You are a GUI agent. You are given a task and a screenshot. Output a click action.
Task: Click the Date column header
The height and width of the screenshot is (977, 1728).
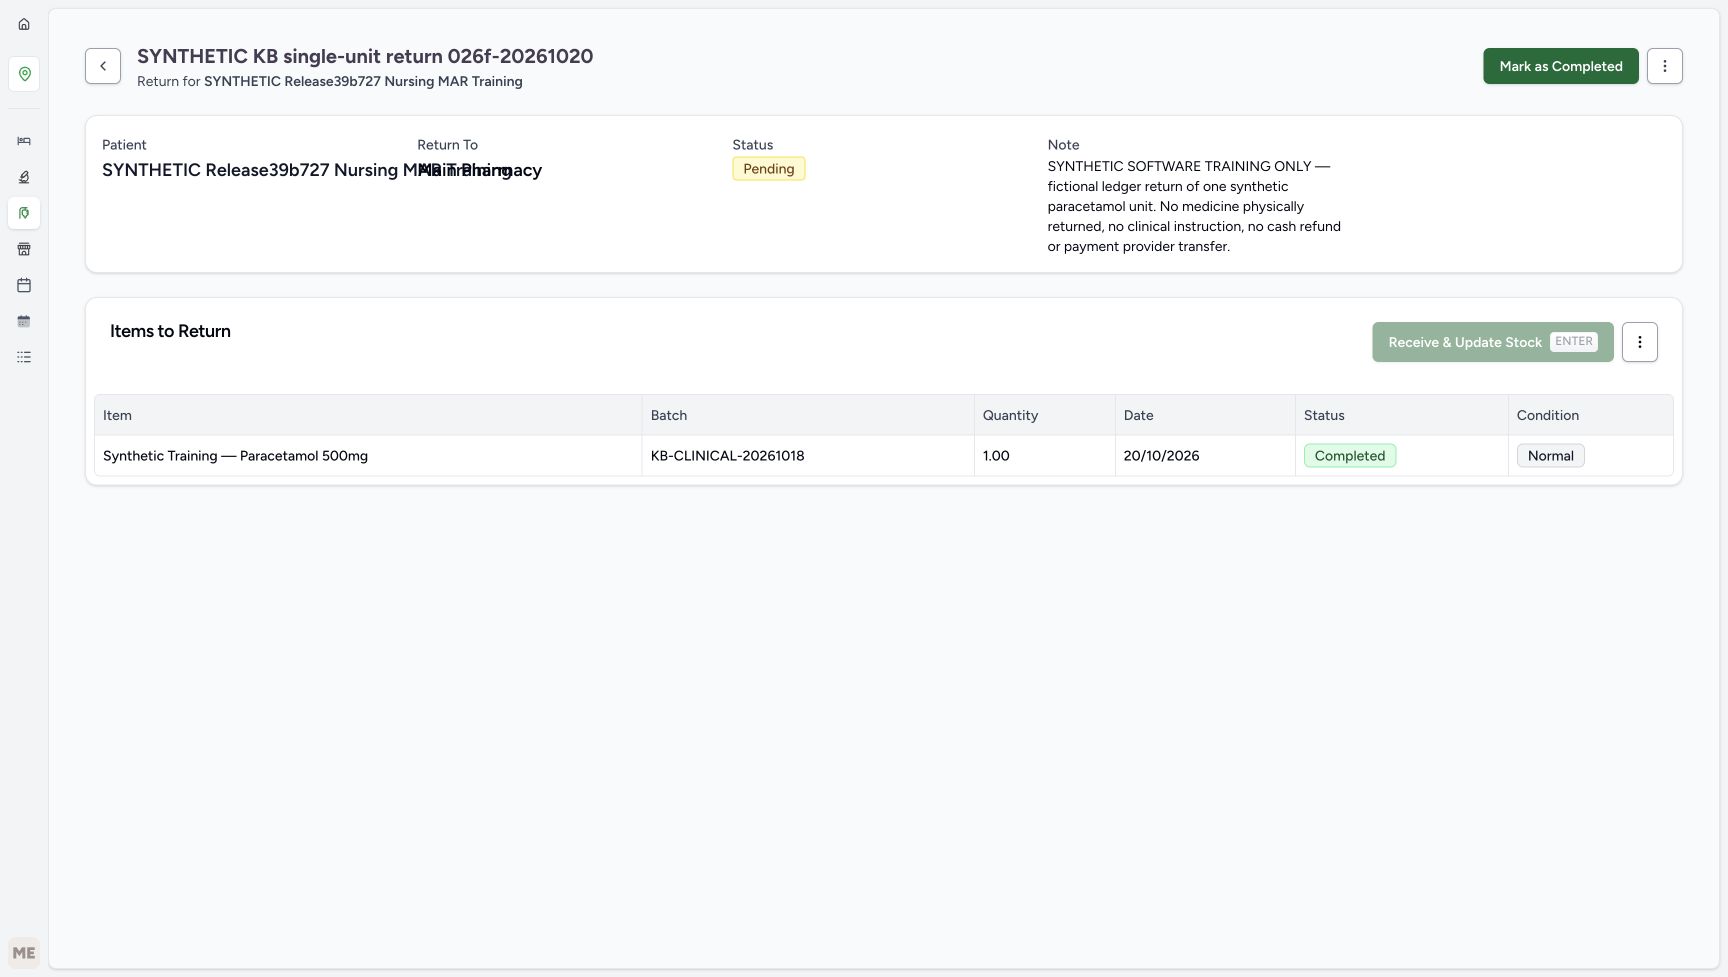coord(1204,415)
